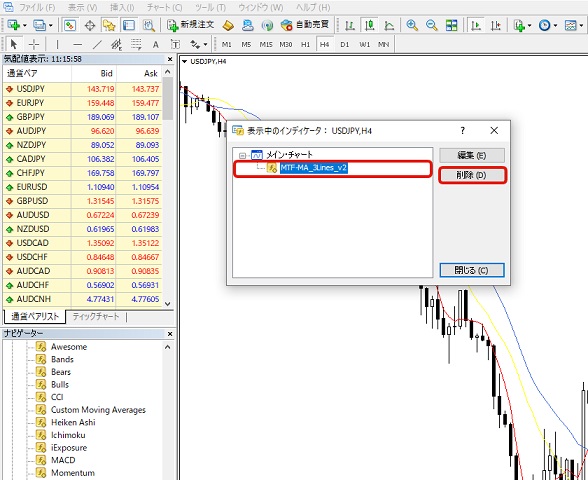Screen dimensions: 588x480
Task: Open the 挿入 (I) menu
Action: click(x=122, y=7)
